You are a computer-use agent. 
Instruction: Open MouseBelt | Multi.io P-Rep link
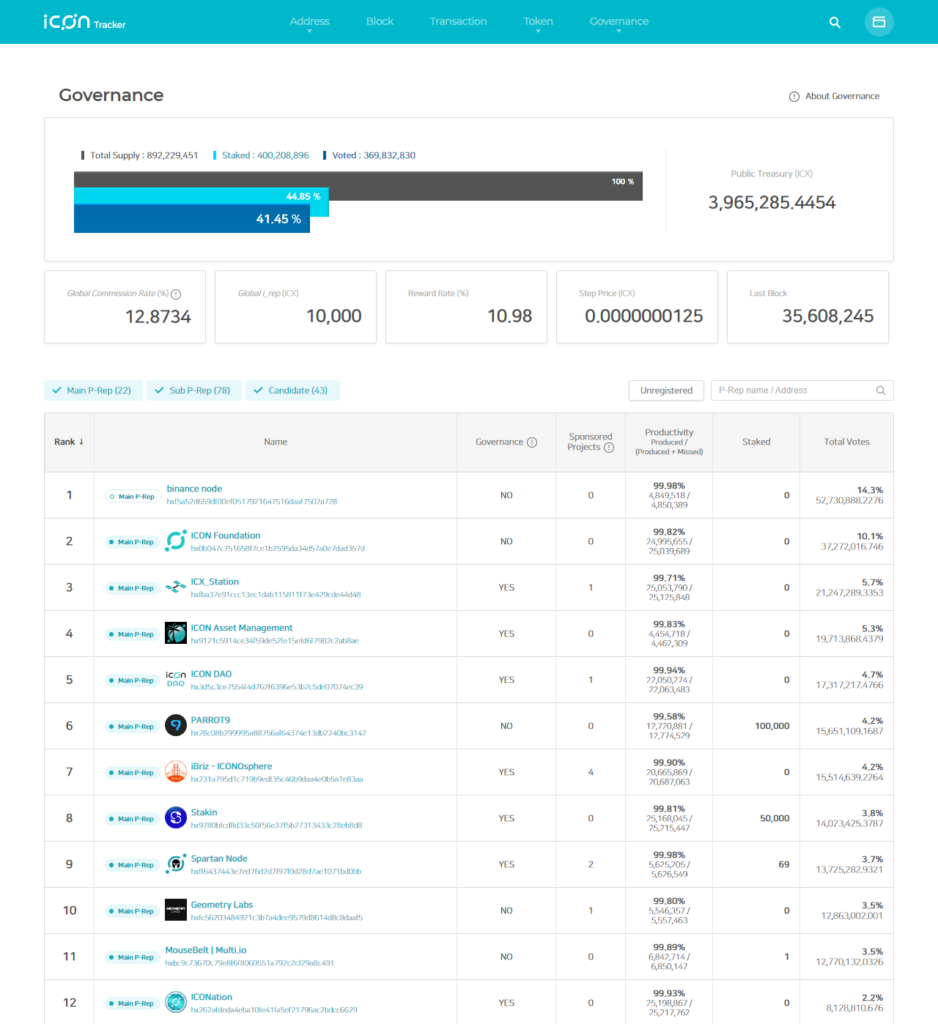coord(206,950)
